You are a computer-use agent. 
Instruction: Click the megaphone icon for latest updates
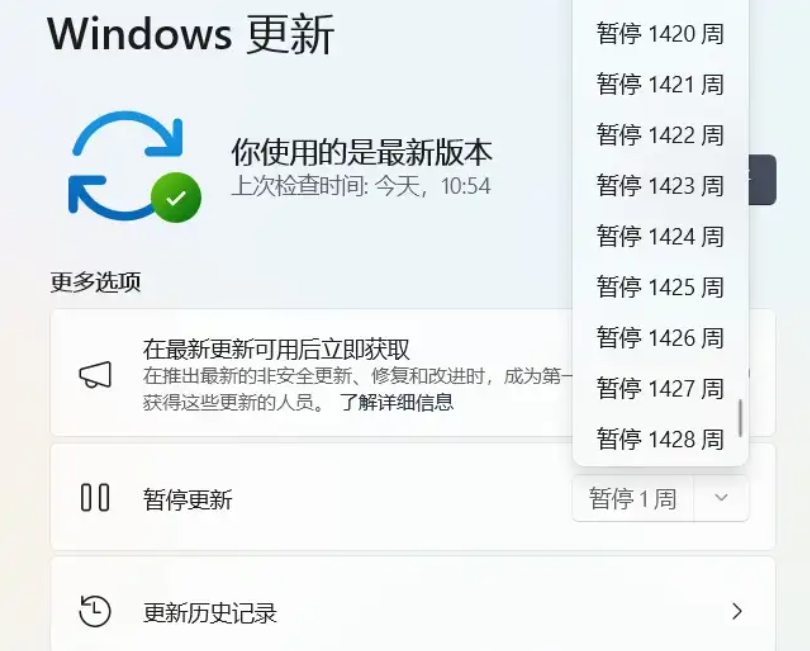pyautogui.click(x=95, y=374)
